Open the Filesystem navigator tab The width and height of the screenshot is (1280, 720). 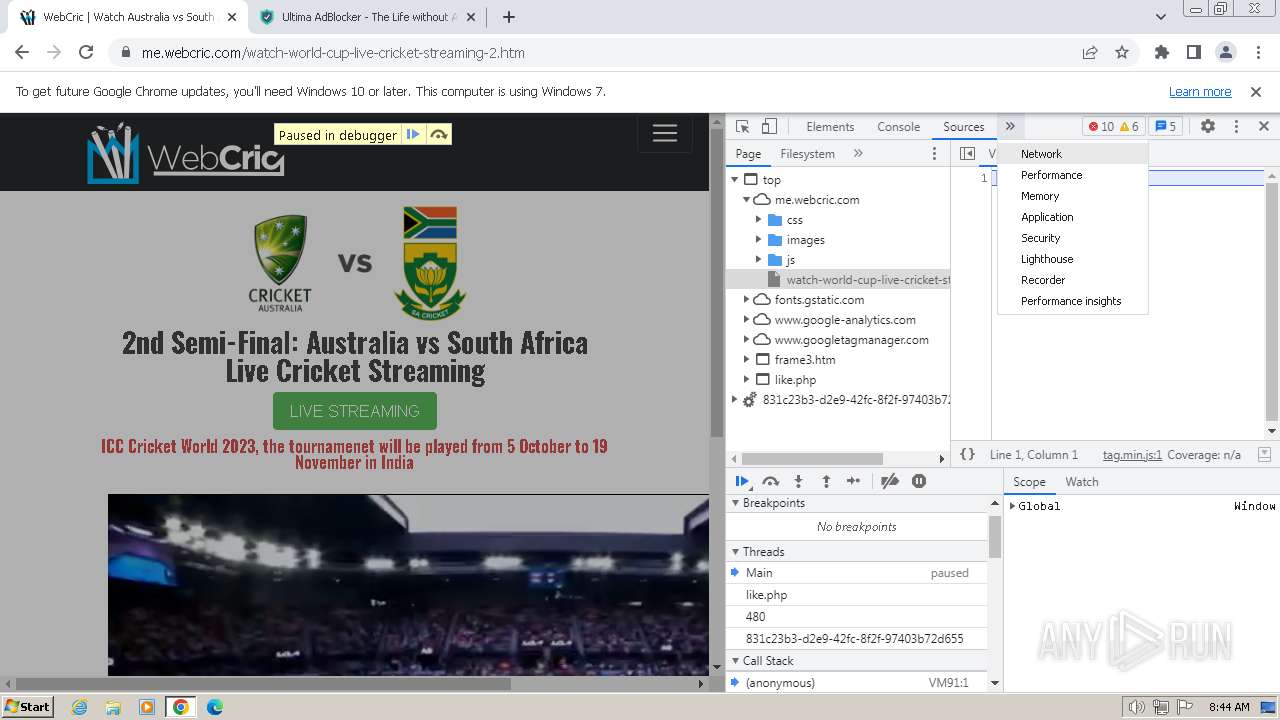coord(807,154)
